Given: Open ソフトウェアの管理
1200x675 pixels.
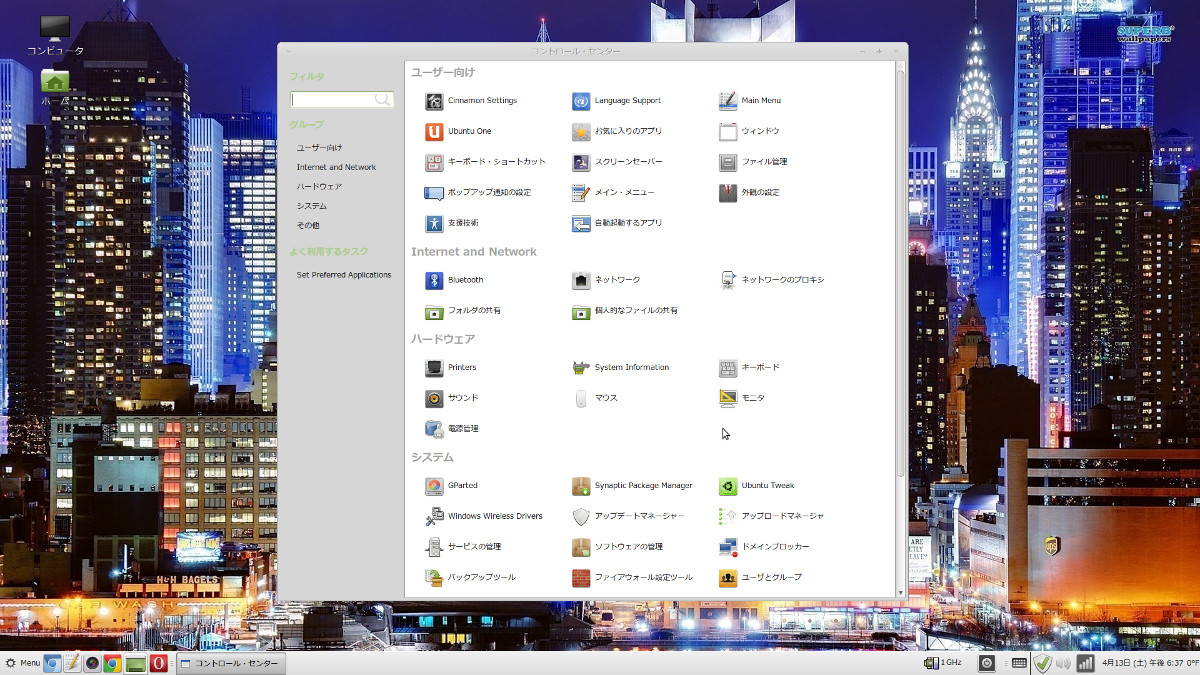Looking at the screenshot, I should coord(617,547).
